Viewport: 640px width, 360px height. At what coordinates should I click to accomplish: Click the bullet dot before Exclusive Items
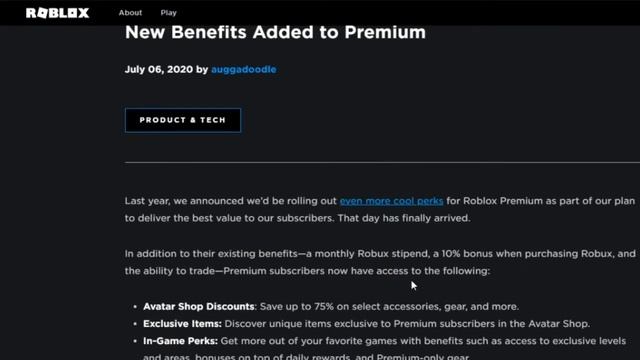[x=135, y=324]
